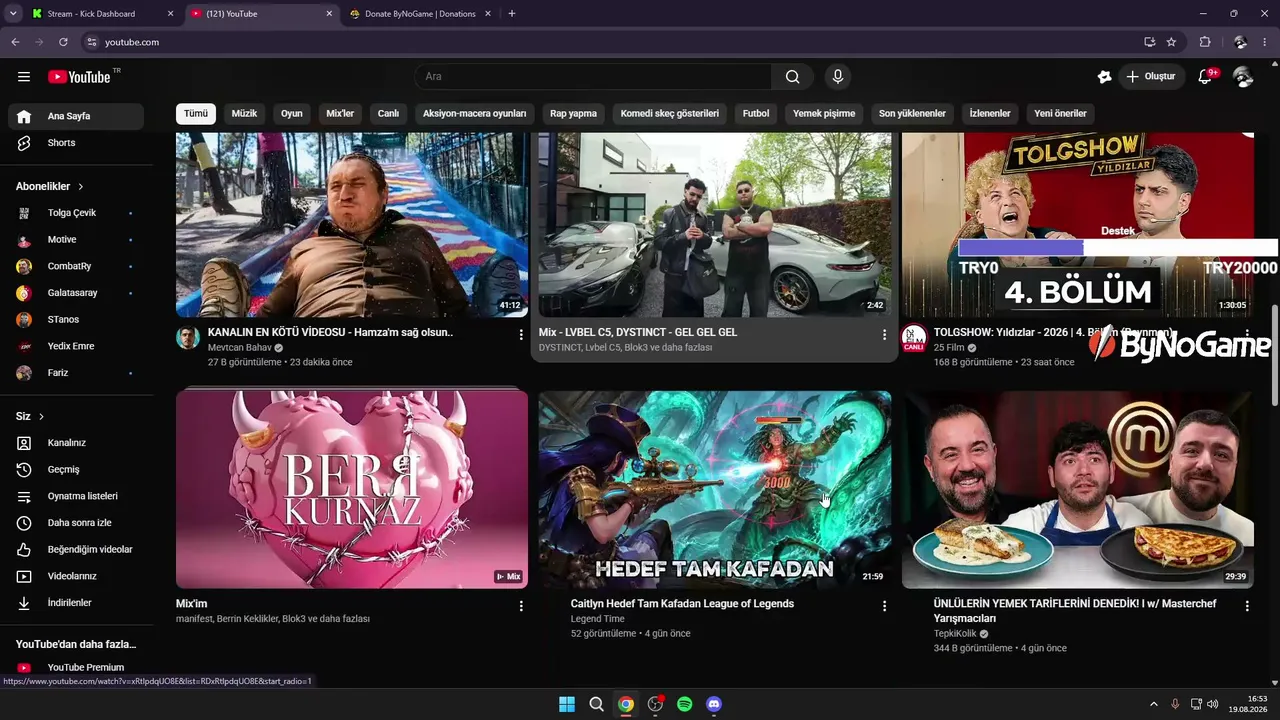Click the browser address bar

pos(610,42)
